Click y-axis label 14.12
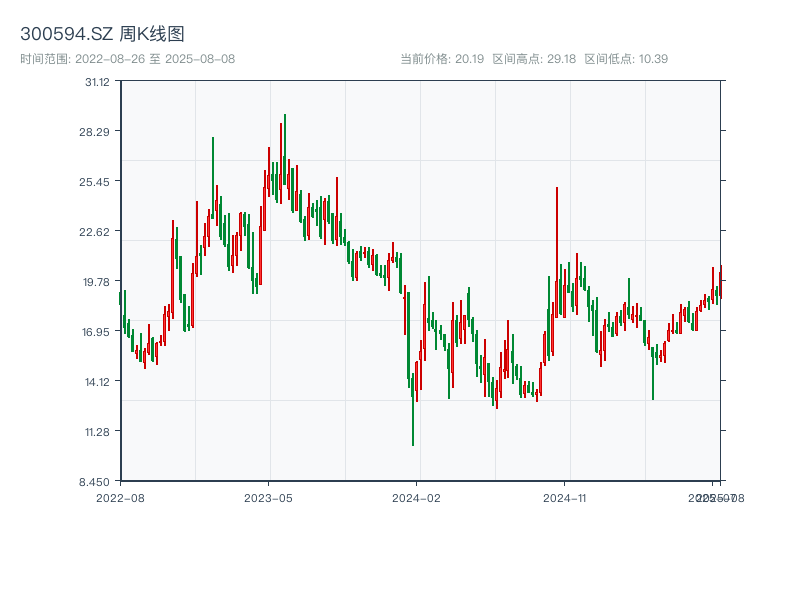This screenshot has width=800, height=600. tap(97, 382)
